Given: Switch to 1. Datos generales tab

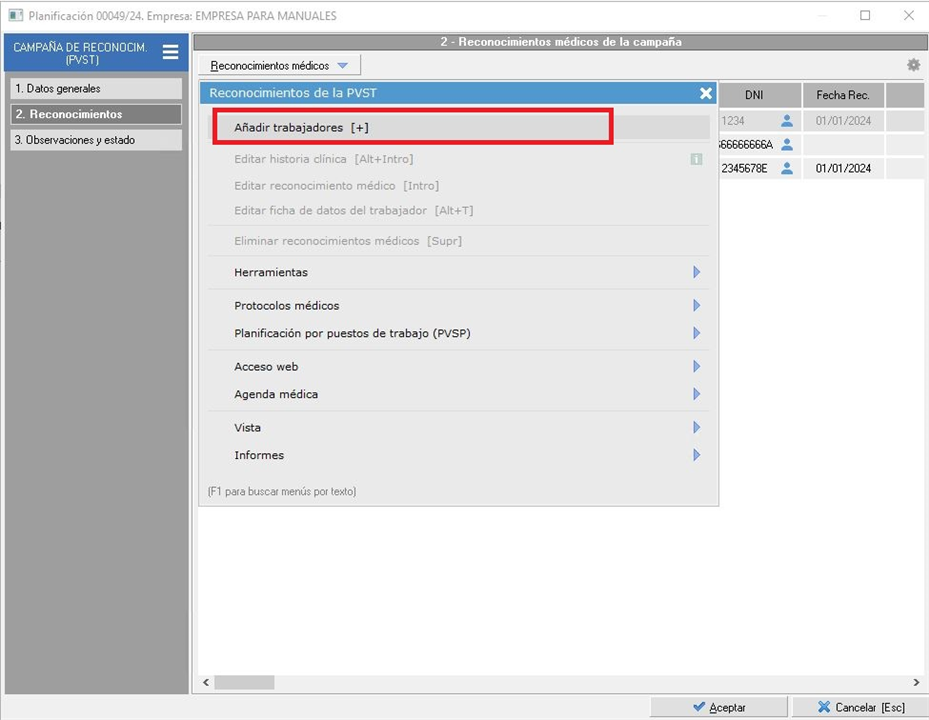Looking at the screenshot, I should pyautogui.click(x=96, y=89).
